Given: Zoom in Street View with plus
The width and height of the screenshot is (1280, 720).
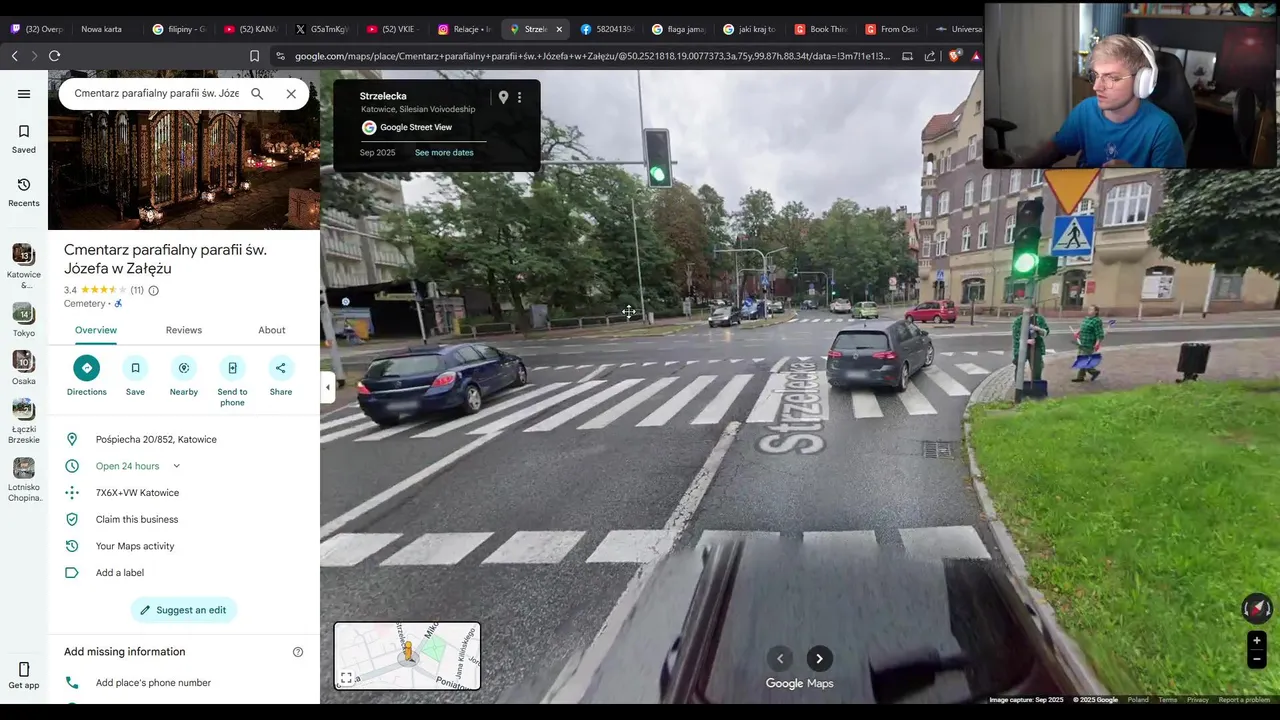Looking at the screenshot, I should (1256, 640).
